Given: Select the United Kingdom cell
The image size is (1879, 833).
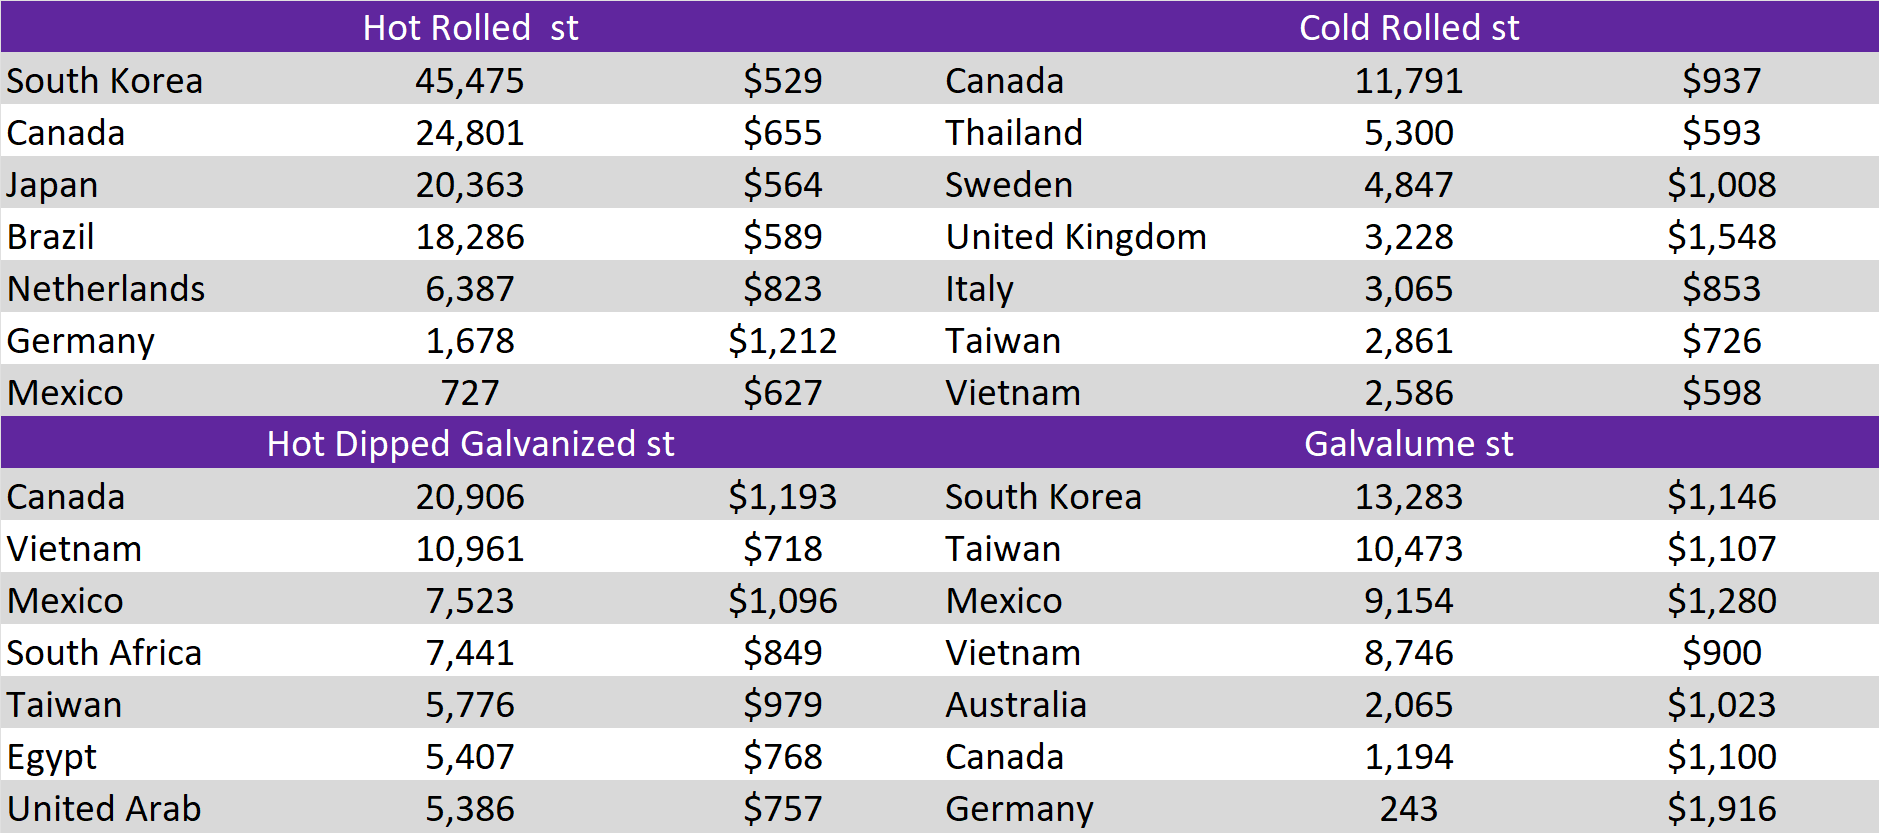Looking at the screenshot, I should (1076, 237).
